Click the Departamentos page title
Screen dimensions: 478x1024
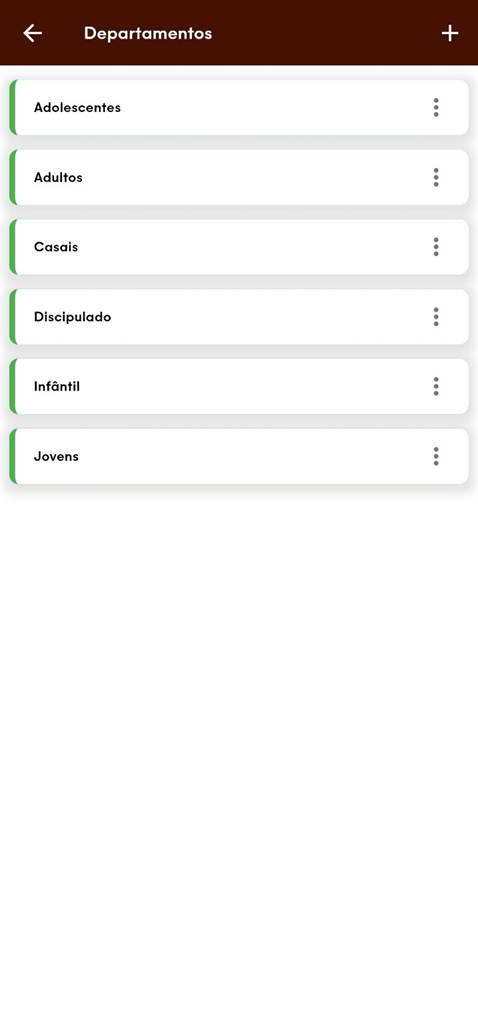148,33
